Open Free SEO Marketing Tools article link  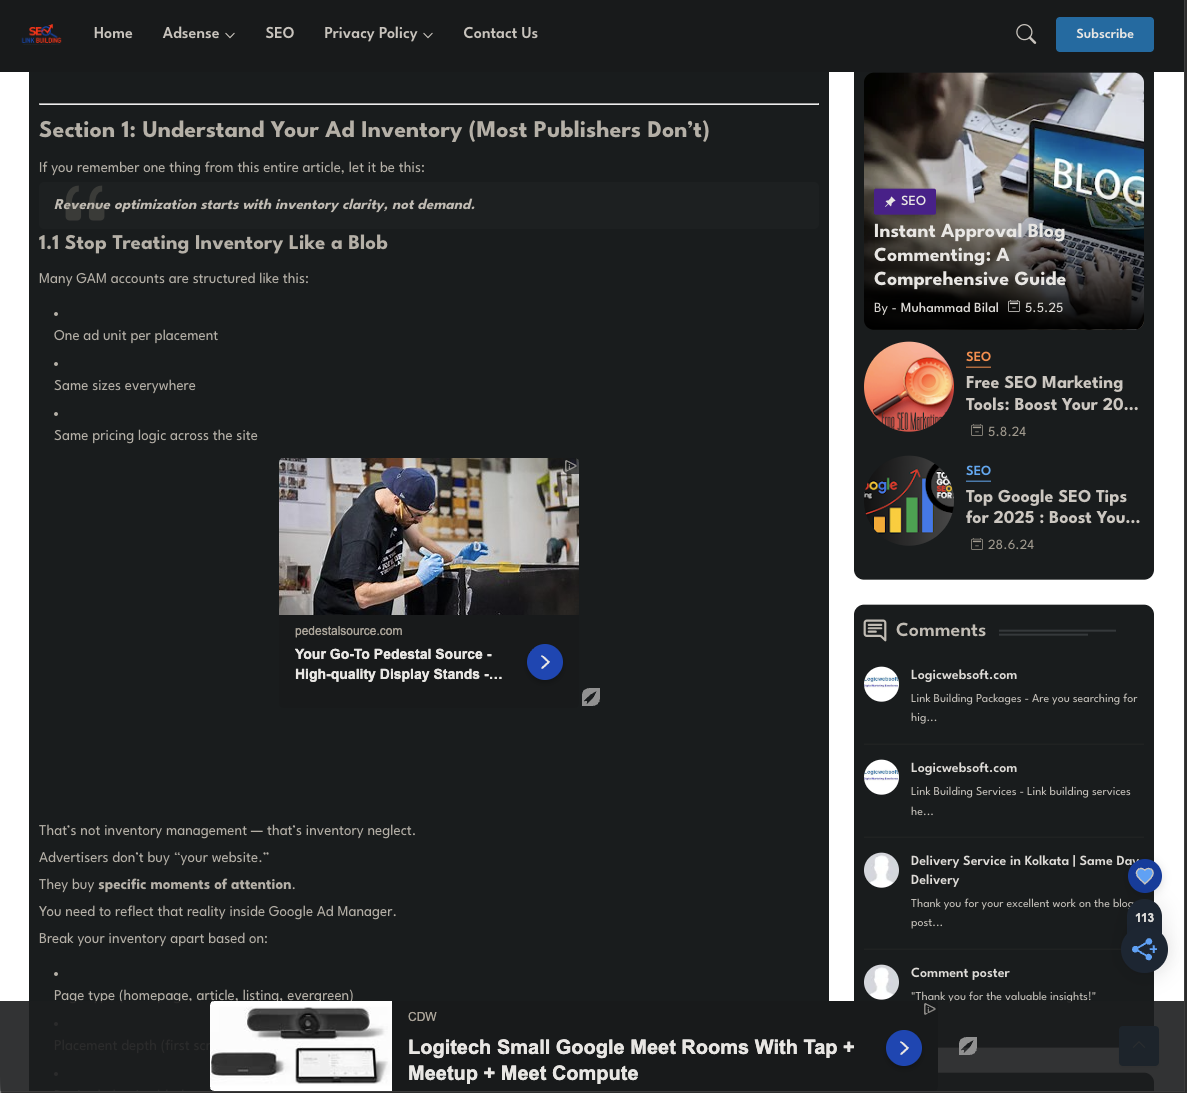[1051, 393]
